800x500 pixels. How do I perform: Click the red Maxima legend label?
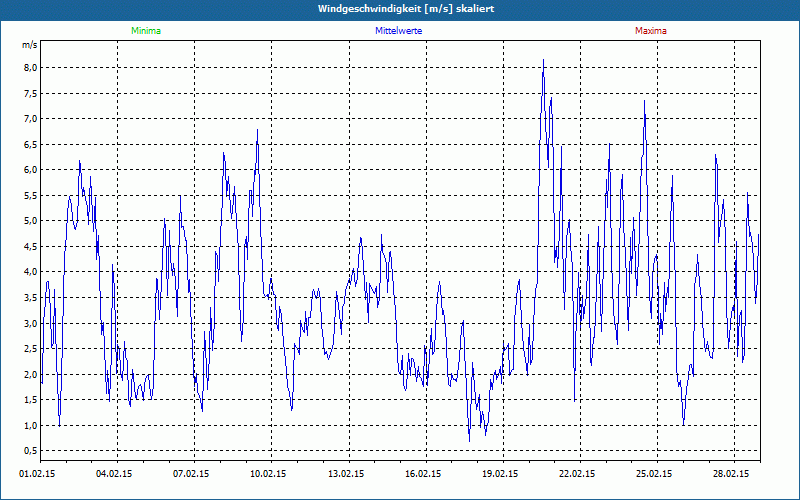pyautogui.click(x=651, y=31)
